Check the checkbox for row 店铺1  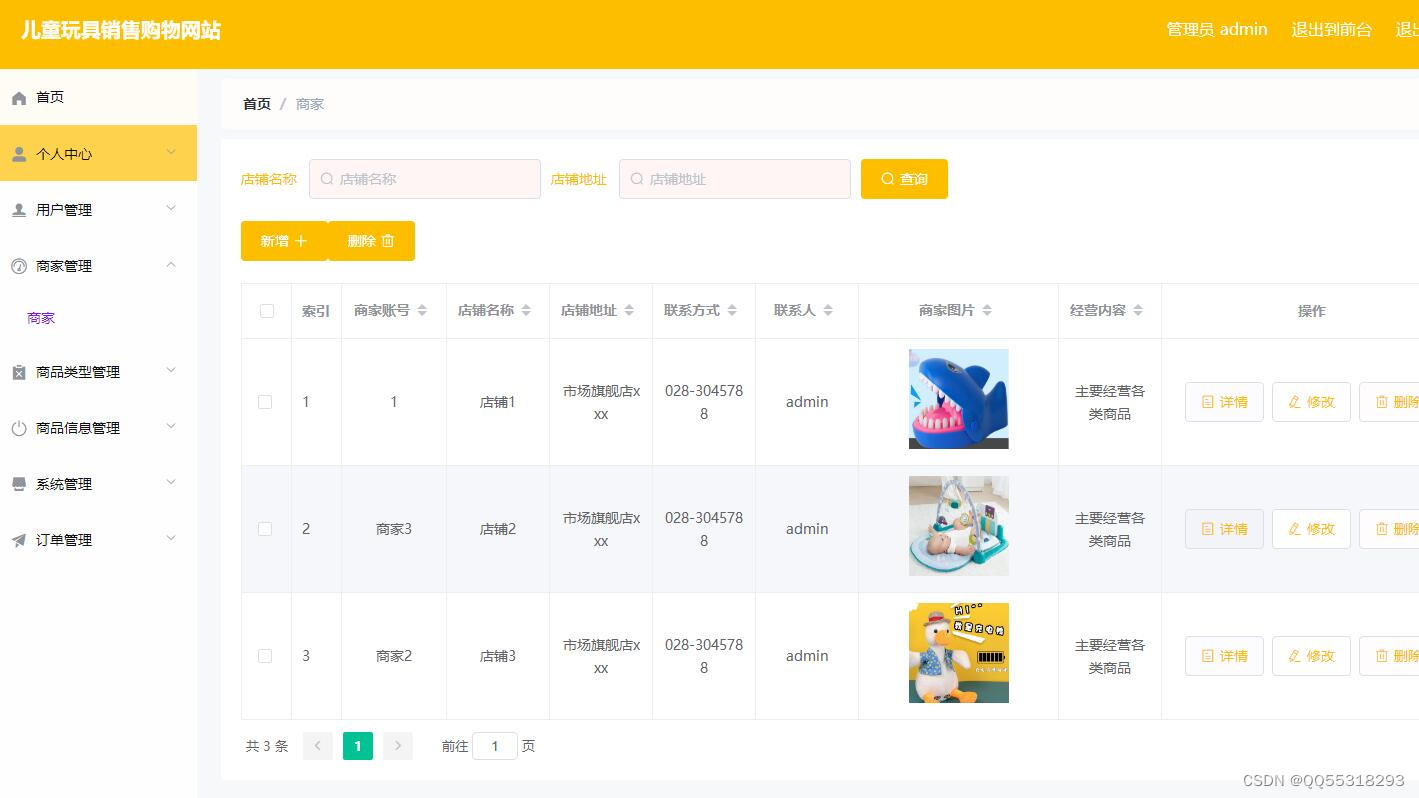(x=265, y=402)
